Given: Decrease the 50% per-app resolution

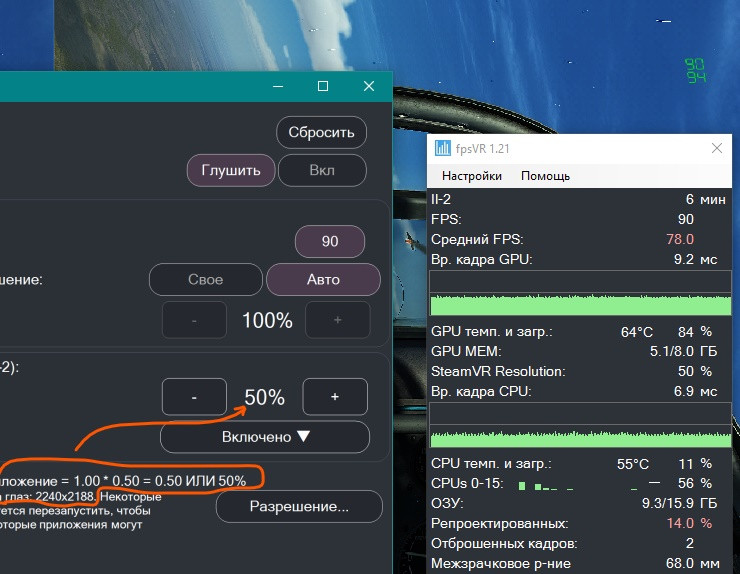Looking at the screenshot, I should point(194,397).
